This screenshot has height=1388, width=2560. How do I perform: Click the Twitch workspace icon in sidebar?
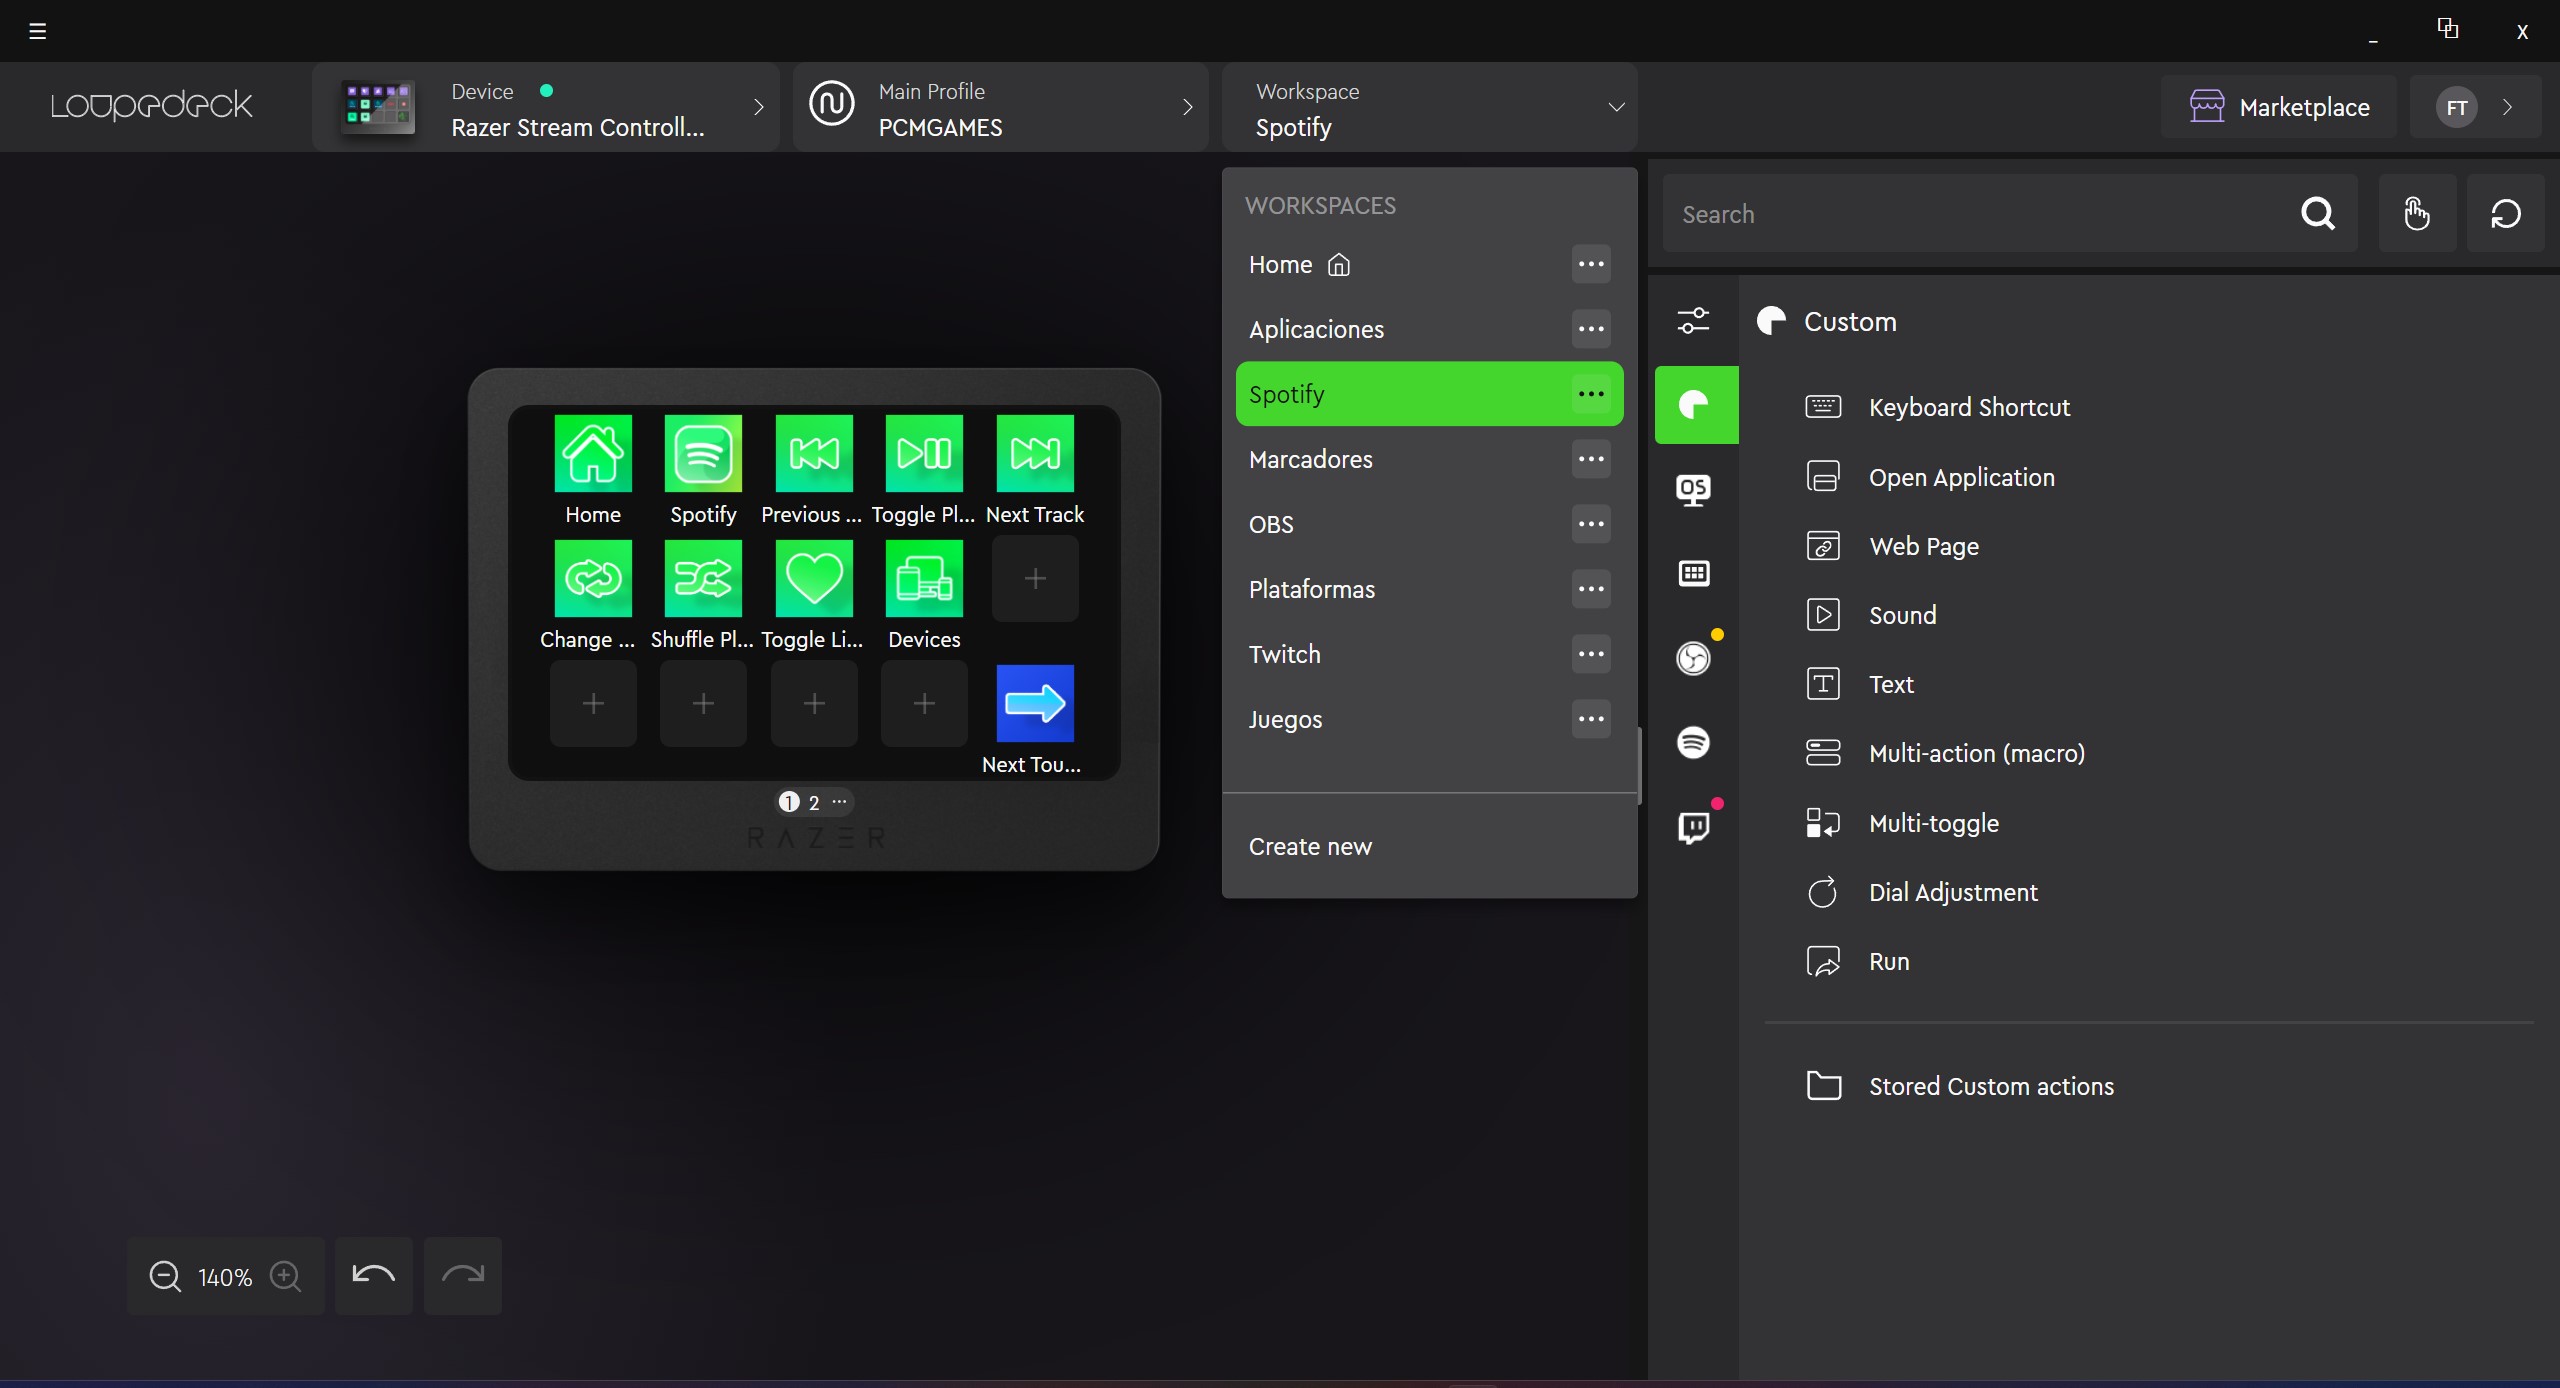pos(1694,827)
